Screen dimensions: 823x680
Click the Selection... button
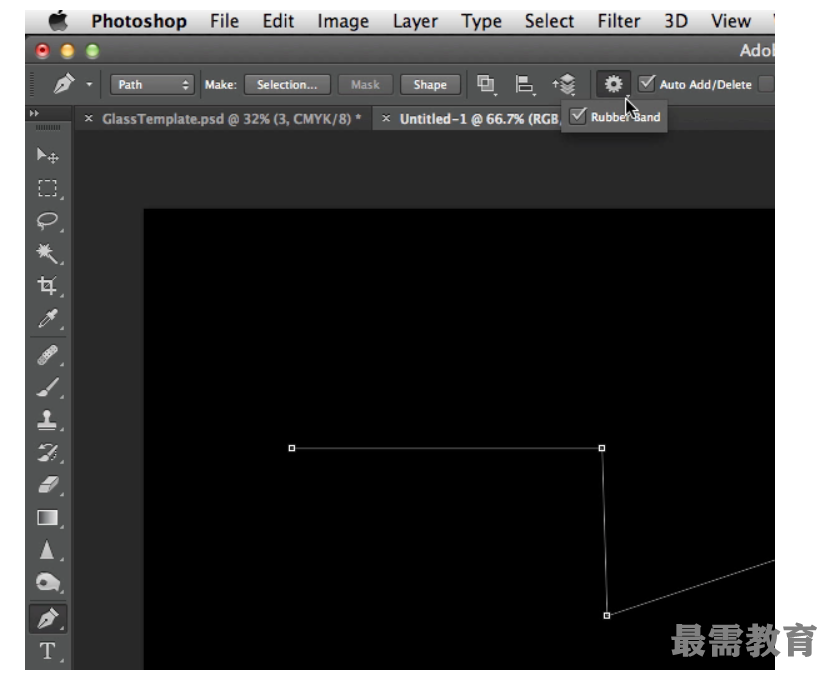pyautogui.click(x=287, y=84)
